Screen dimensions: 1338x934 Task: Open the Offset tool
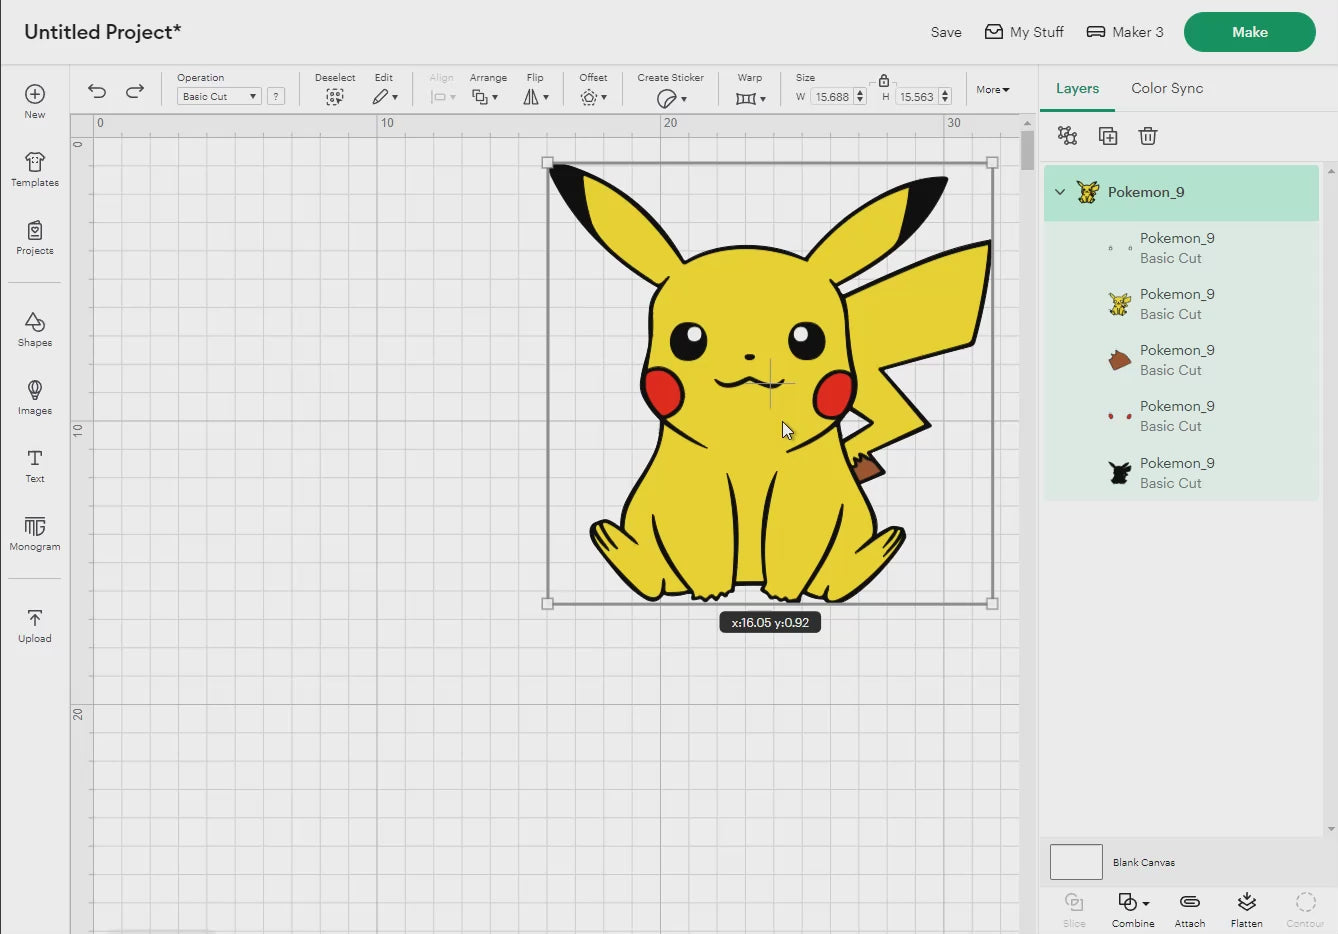[x=593, y=97]
